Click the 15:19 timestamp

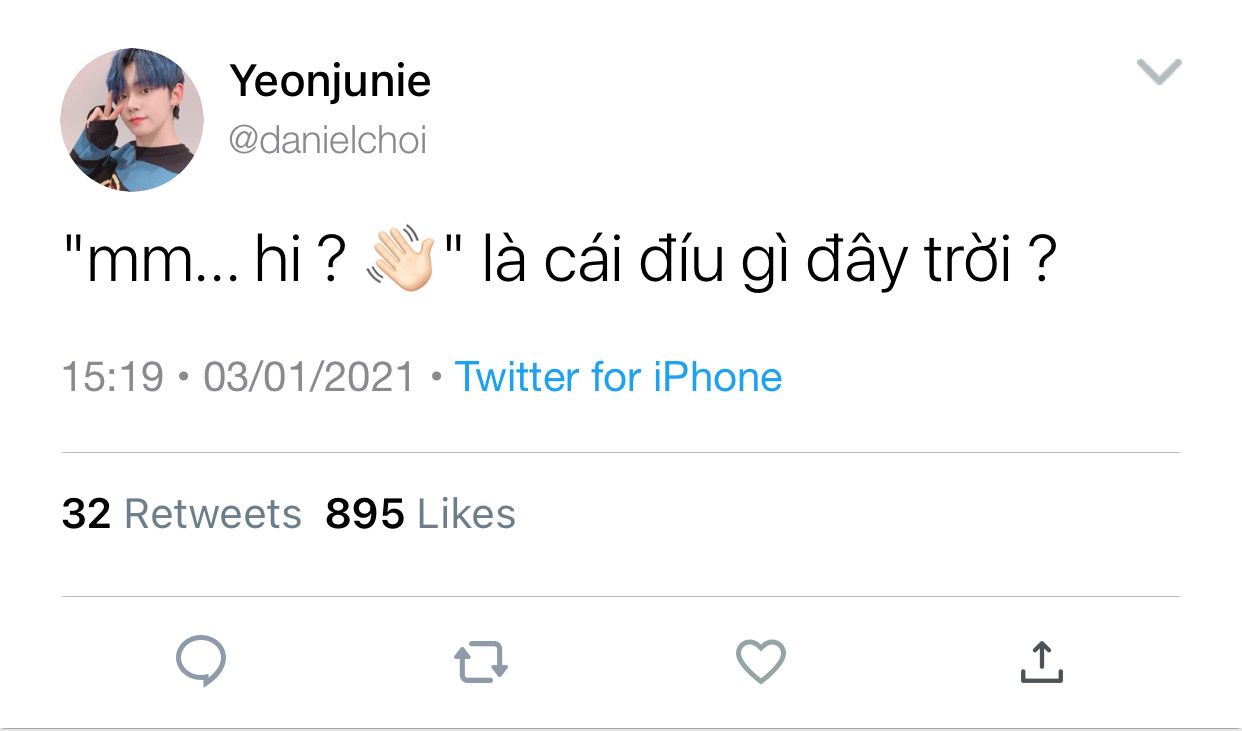[112, 377]
